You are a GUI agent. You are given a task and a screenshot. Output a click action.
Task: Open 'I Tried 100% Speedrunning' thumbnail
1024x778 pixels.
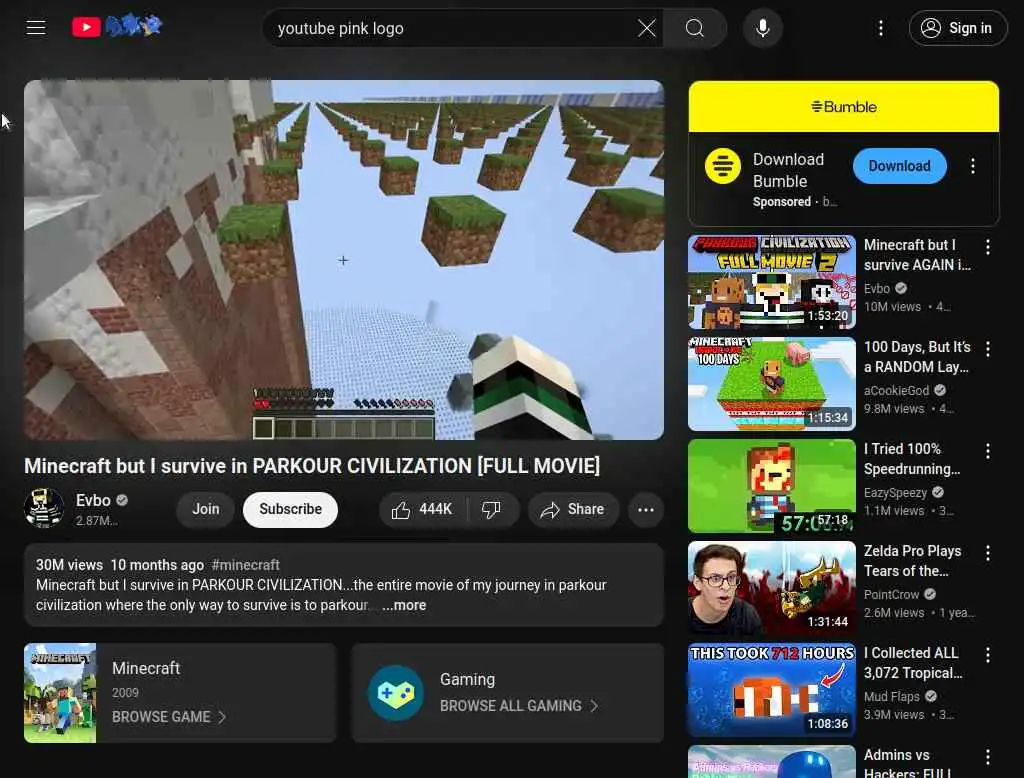tap(771, 485)
